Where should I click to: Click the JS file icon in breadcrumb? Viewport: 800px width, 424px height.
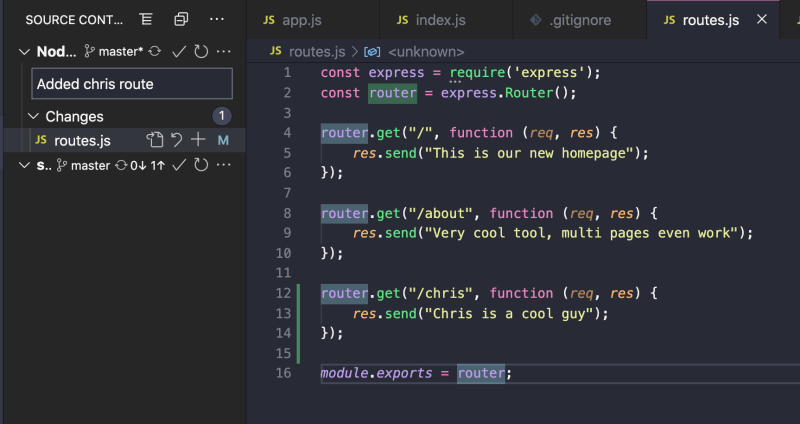click(x=276, y=51)
